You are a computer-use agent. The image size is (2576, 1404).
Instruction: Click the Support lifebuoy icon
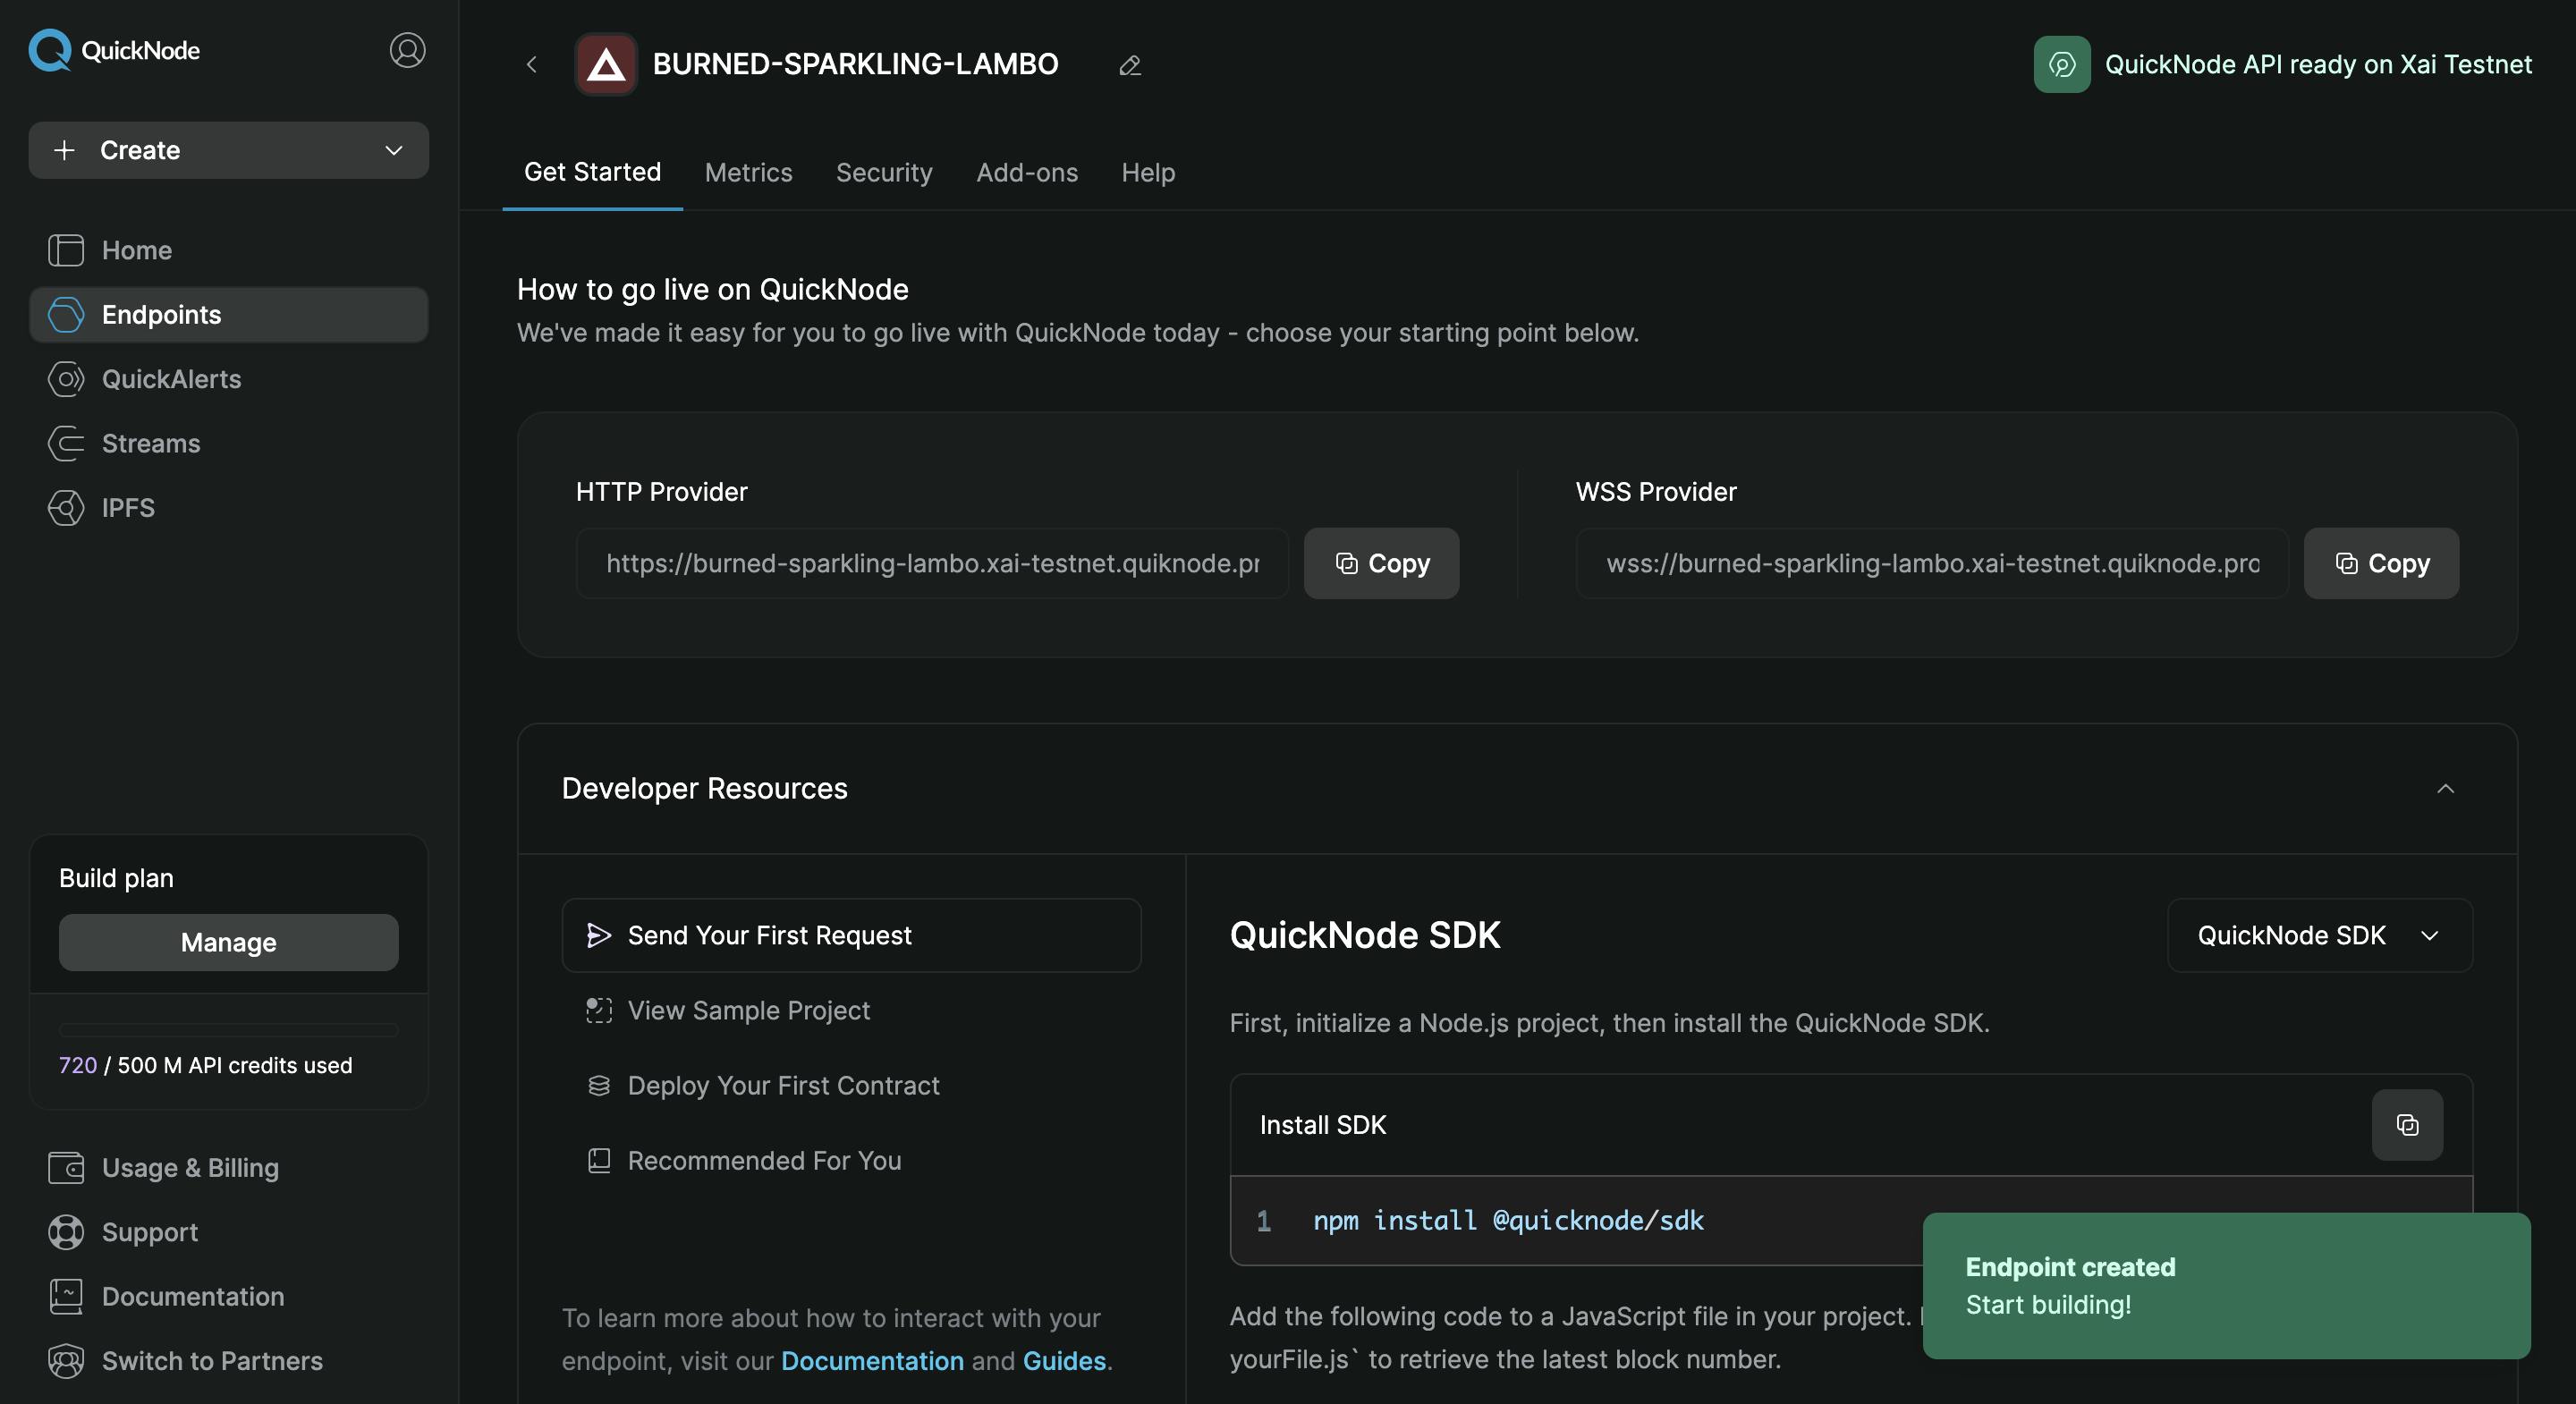[x=66, y=1232]
